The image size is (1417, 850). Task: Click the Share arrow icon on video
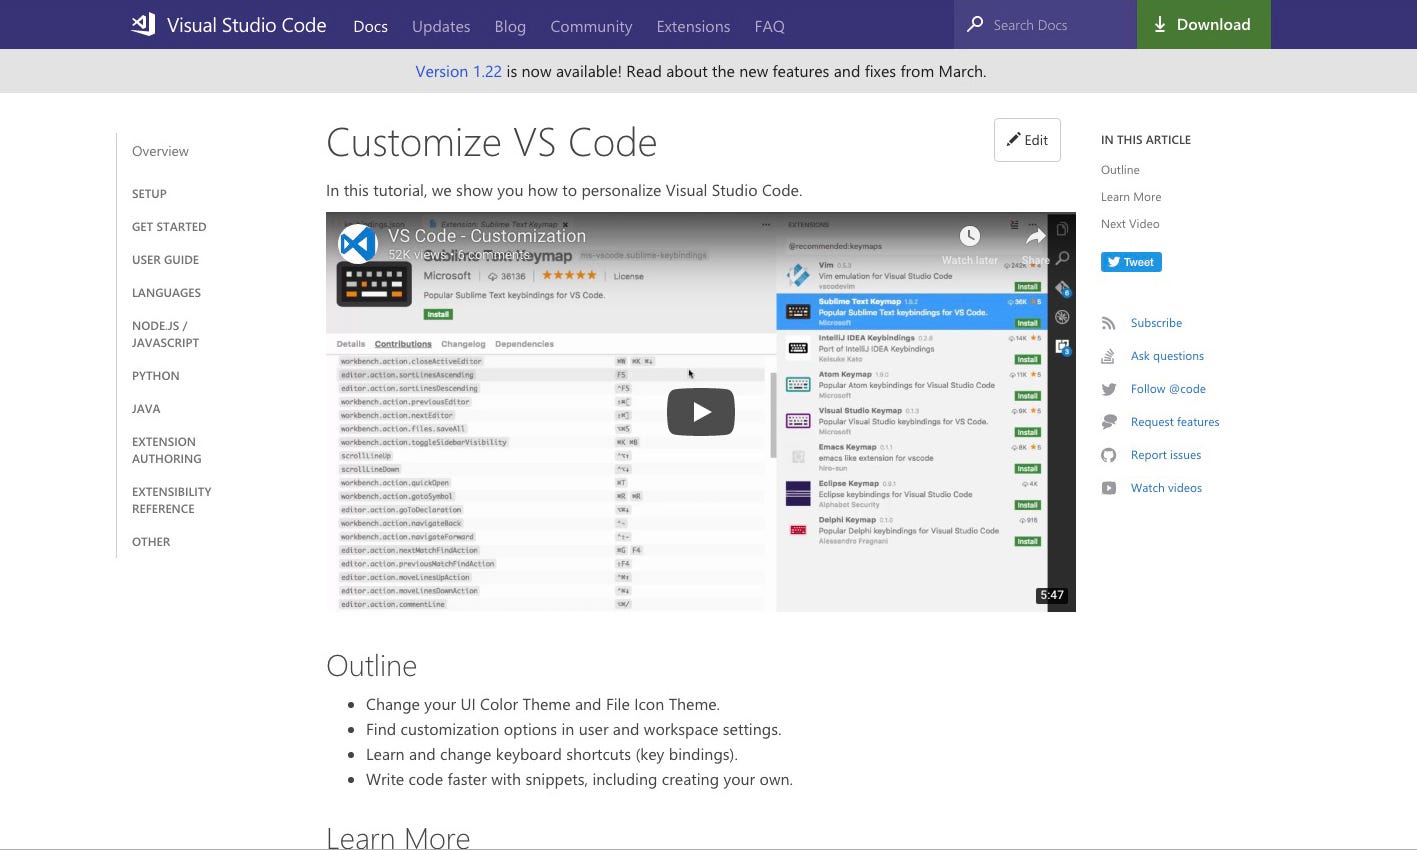coord(1035,236)
